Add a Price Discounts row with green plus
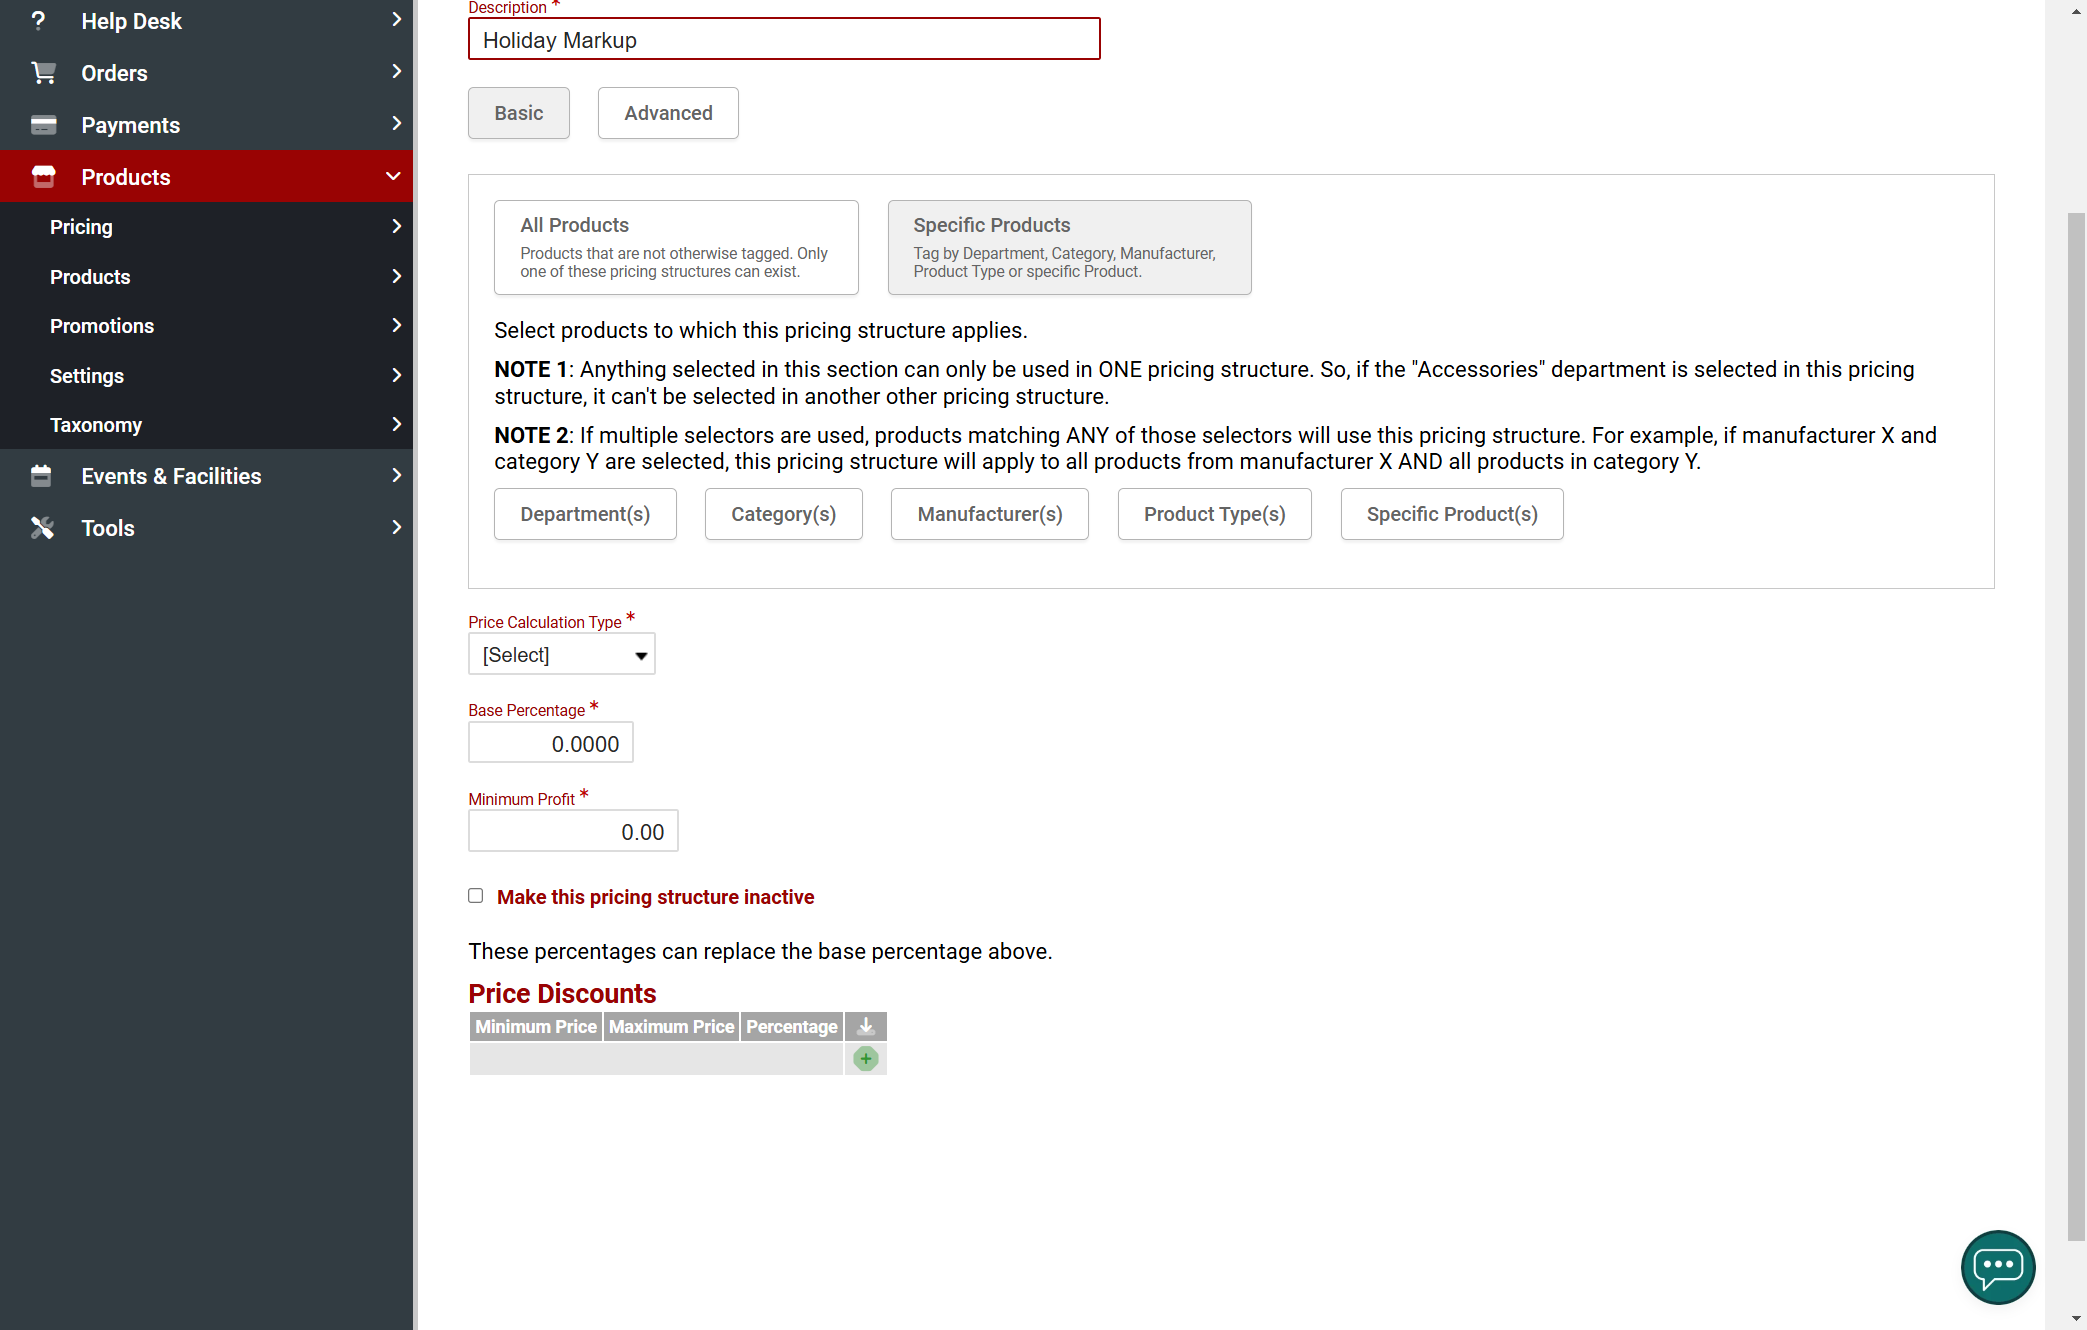Viewport: 2087px width, 1330px height. (866, 1059)
